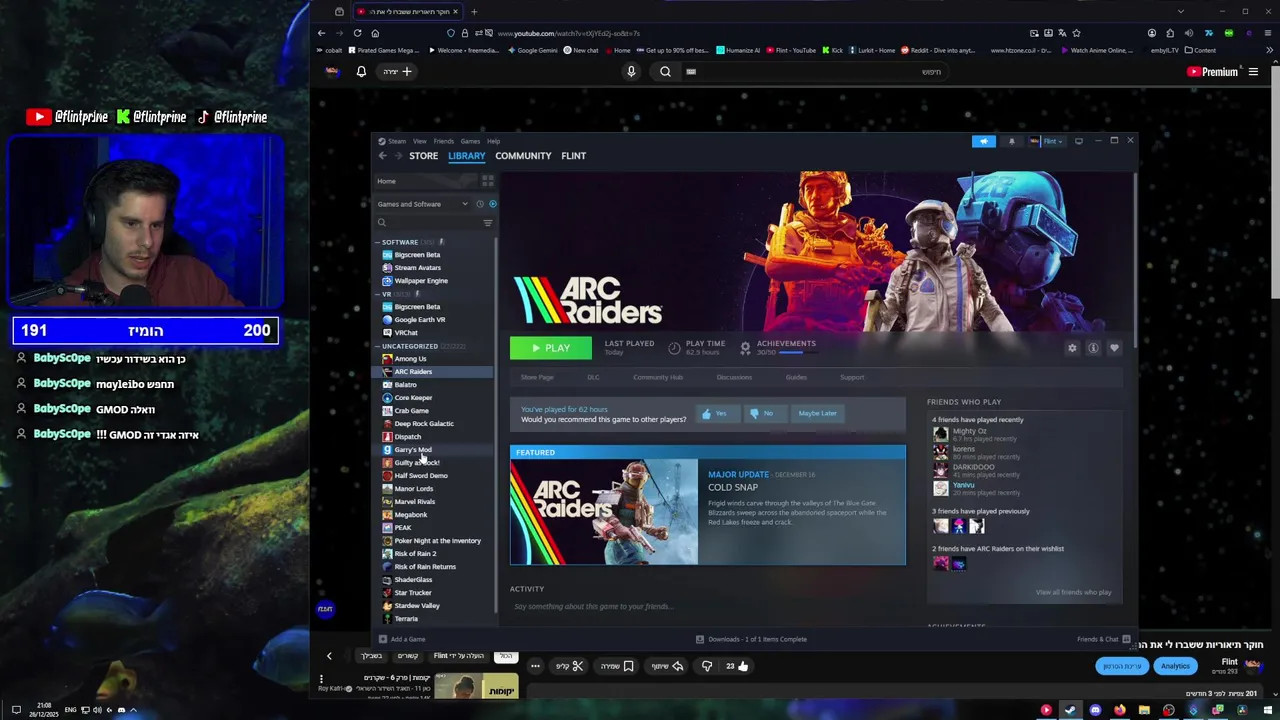Screen dimensions: 1280x720
Task: Open ARC Raiders manage gear icon
Action: [x=1072, y=348]
